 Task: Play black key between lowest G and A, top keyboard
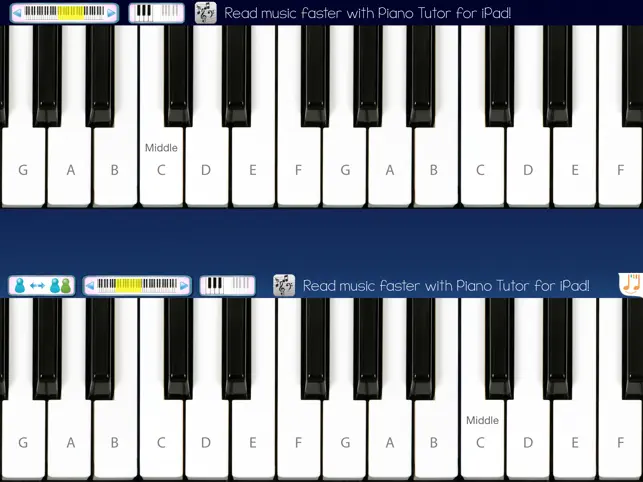(47, 76)
